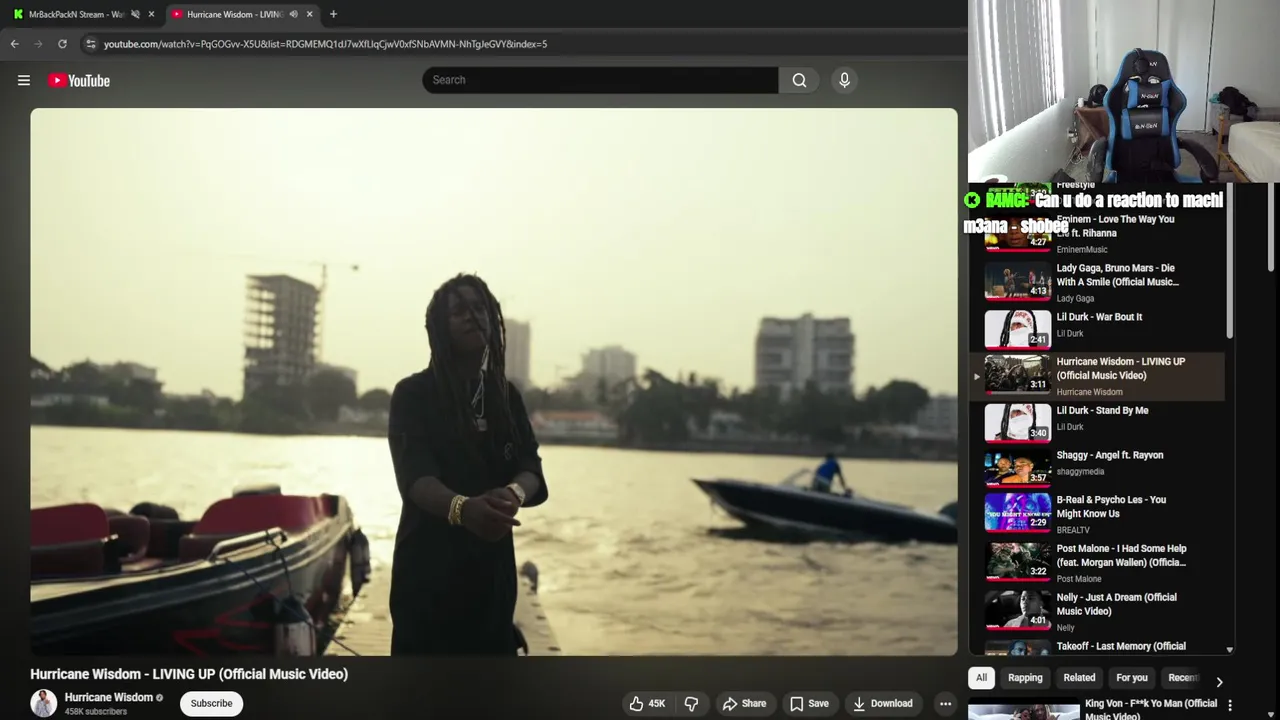
Task: Open more actions menu under video
Action: coord(945,703)
